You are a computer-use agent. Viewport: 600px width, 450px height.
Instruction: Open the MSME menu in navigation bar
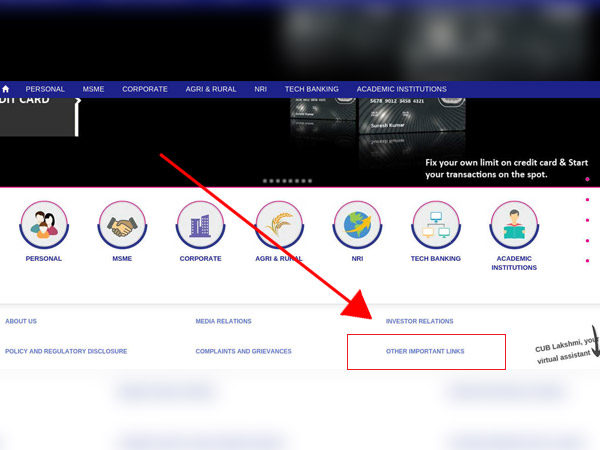pyautogui.click(x=93, y=89)
